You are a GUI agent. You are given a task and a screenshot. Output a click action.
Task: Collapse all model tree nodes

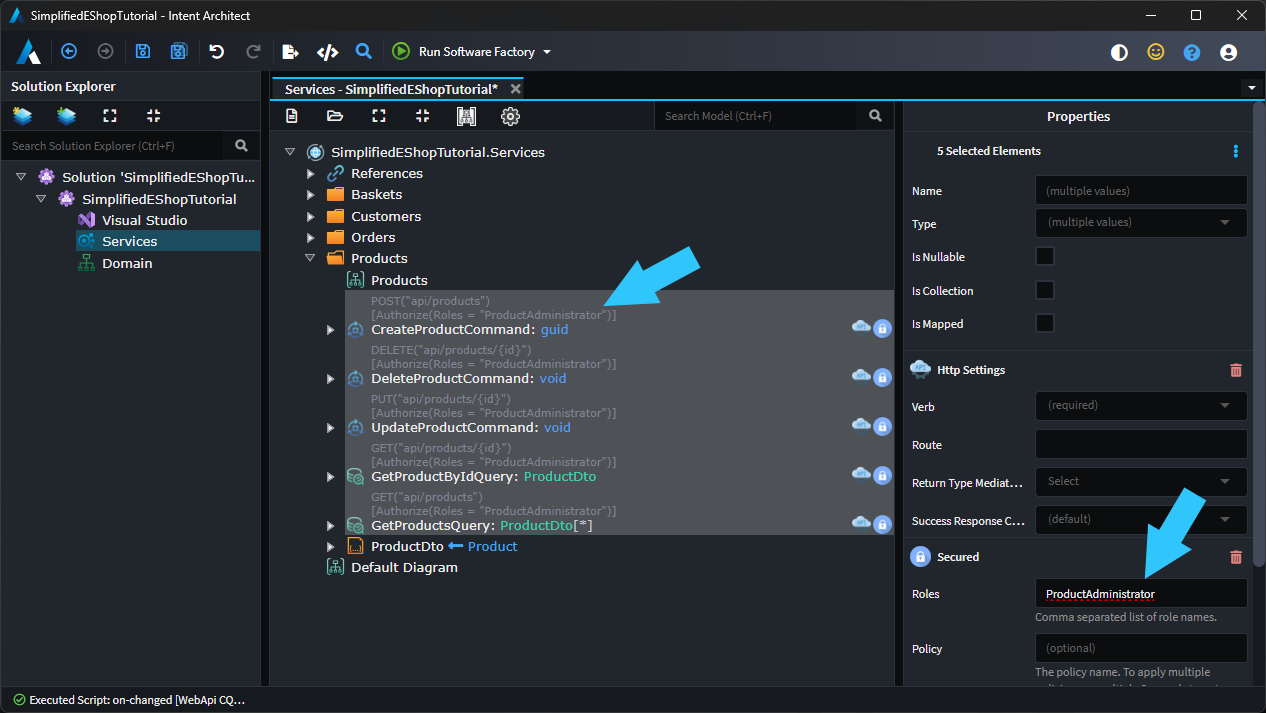422,116
